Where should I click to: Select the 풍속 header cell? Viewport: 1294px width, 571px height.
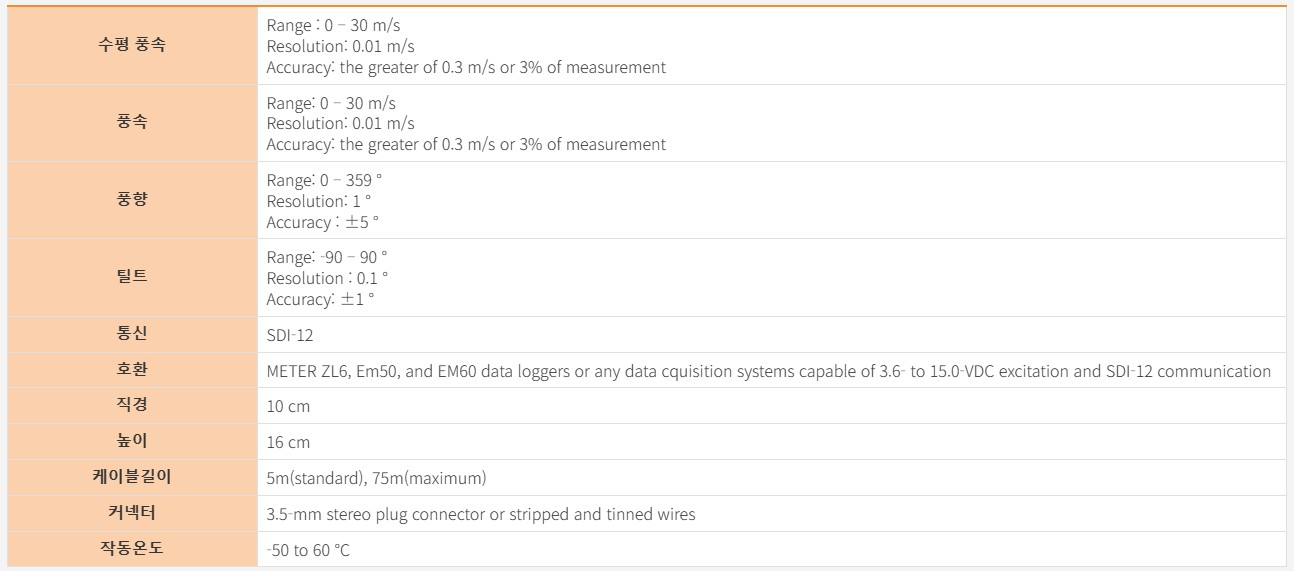point(132,123)
